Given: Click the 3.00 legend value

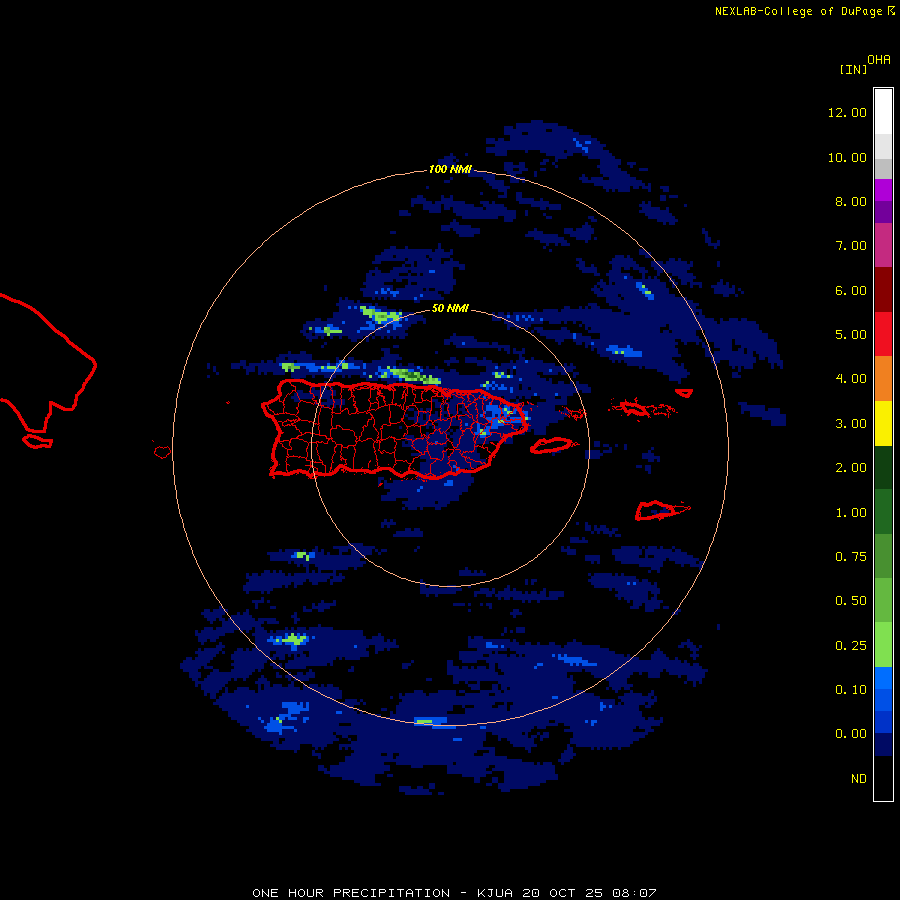Looking at the screenshot, I should [851, 424].
